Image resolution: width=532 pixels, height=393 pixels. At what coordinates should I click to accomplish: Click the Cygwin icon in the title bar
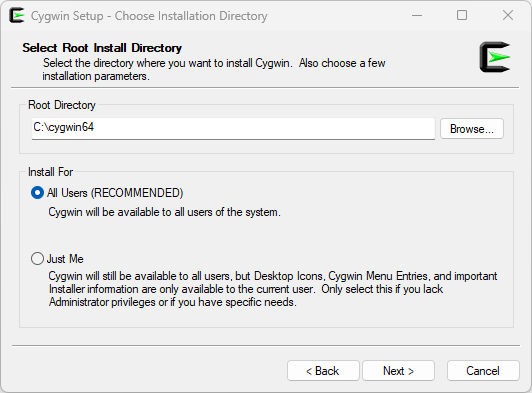pos(17,15)
